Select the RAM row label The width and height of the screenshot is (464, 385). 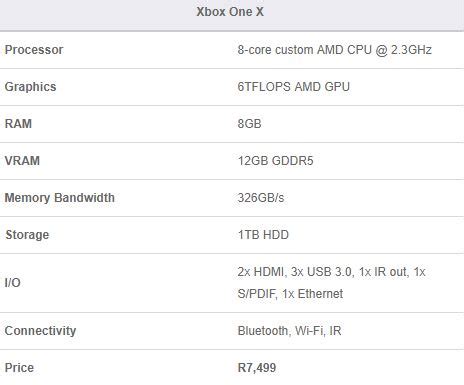coord(18,124)
